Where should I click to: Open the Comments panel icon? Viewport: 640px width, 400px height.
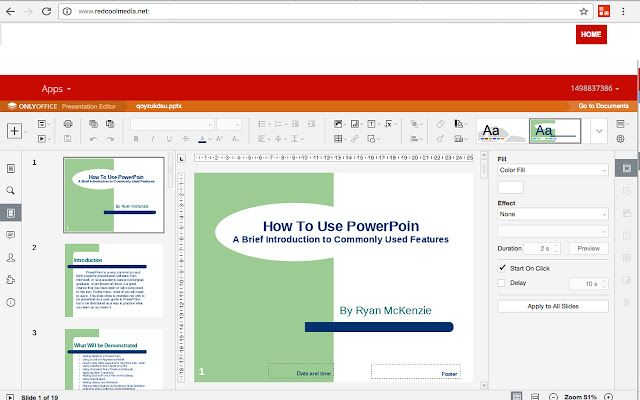click(11, 235)
